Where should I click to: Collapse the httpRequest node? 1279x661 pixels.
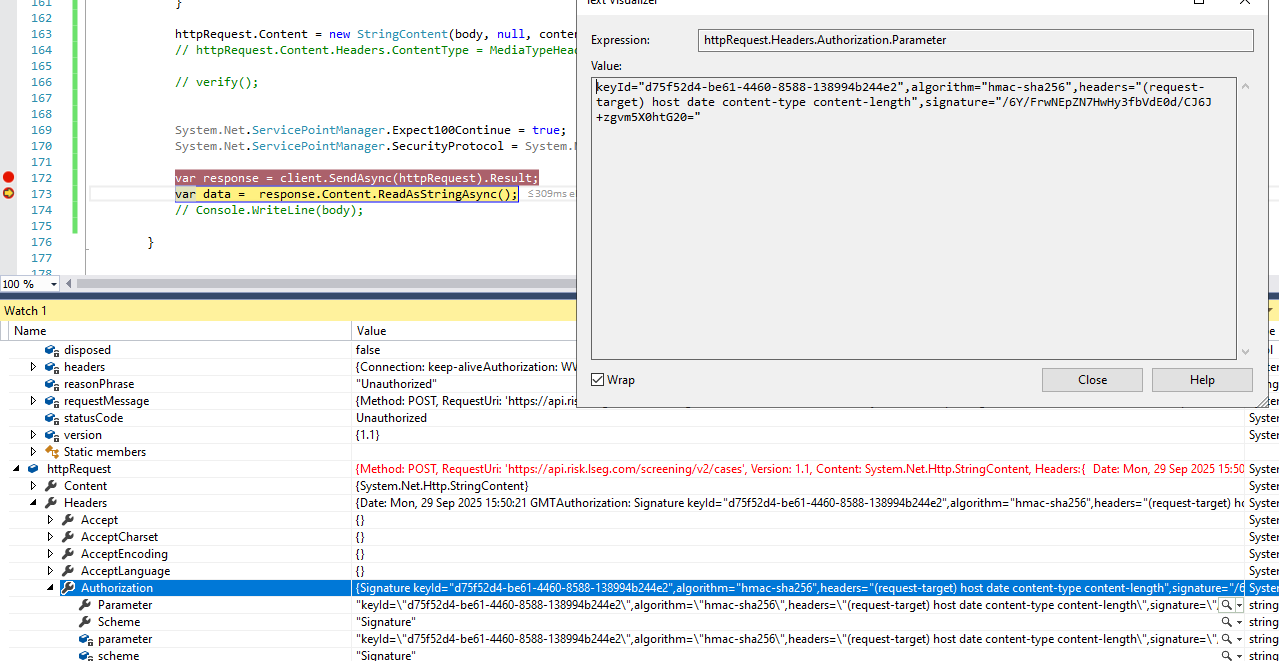click(x=17, y=469)
